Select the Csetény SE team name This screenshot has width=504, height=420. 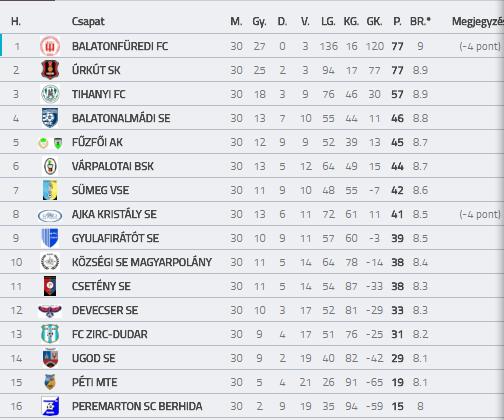coord(101,286)
